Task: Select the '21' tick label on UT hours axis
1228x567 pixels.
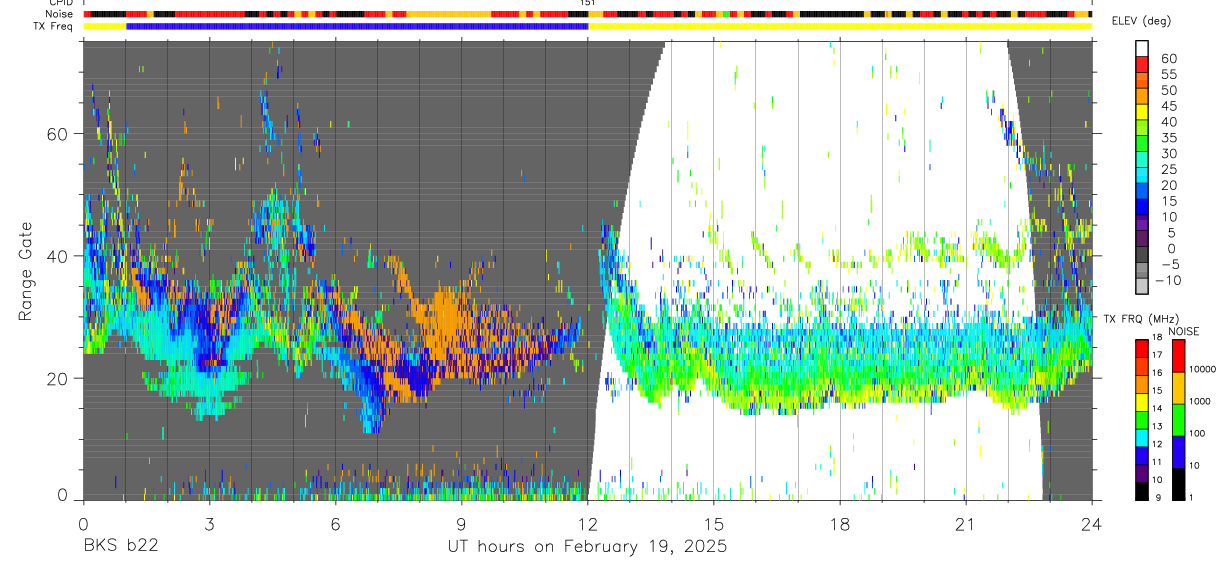Action: pyautogui.click(x=966, y=525)
